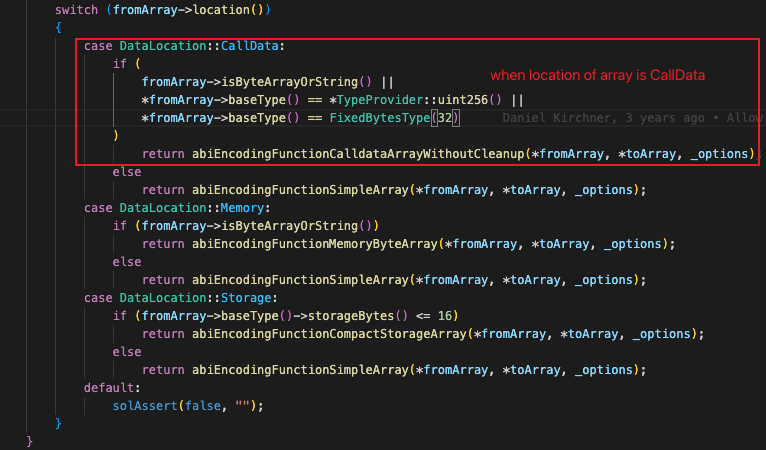Click the switch keyword at the top
The height and width of the screenshot is (450, 766).
pos(76,8)
